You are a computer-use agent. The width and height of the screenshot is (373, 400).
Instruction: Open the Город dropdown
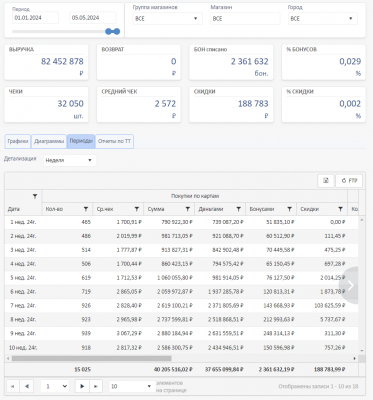pyautogui.click(x=323, y=19)
